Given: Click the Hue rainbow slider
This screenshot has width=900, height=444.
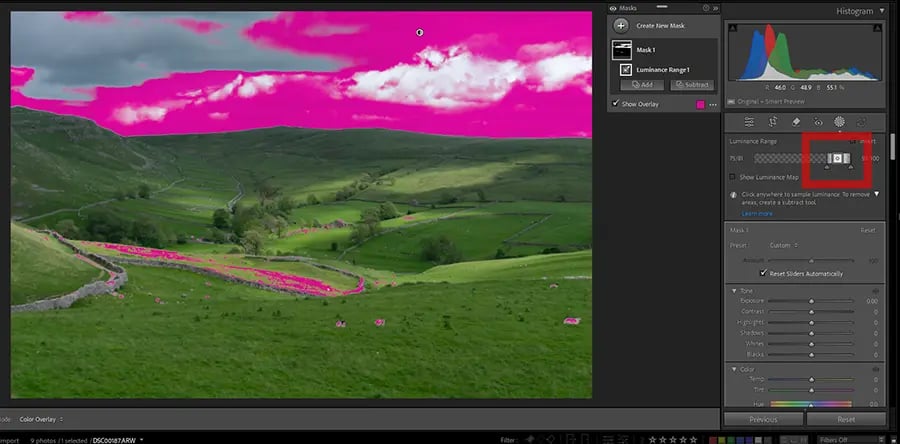Looking at the screenshot, I should point(811,404).
